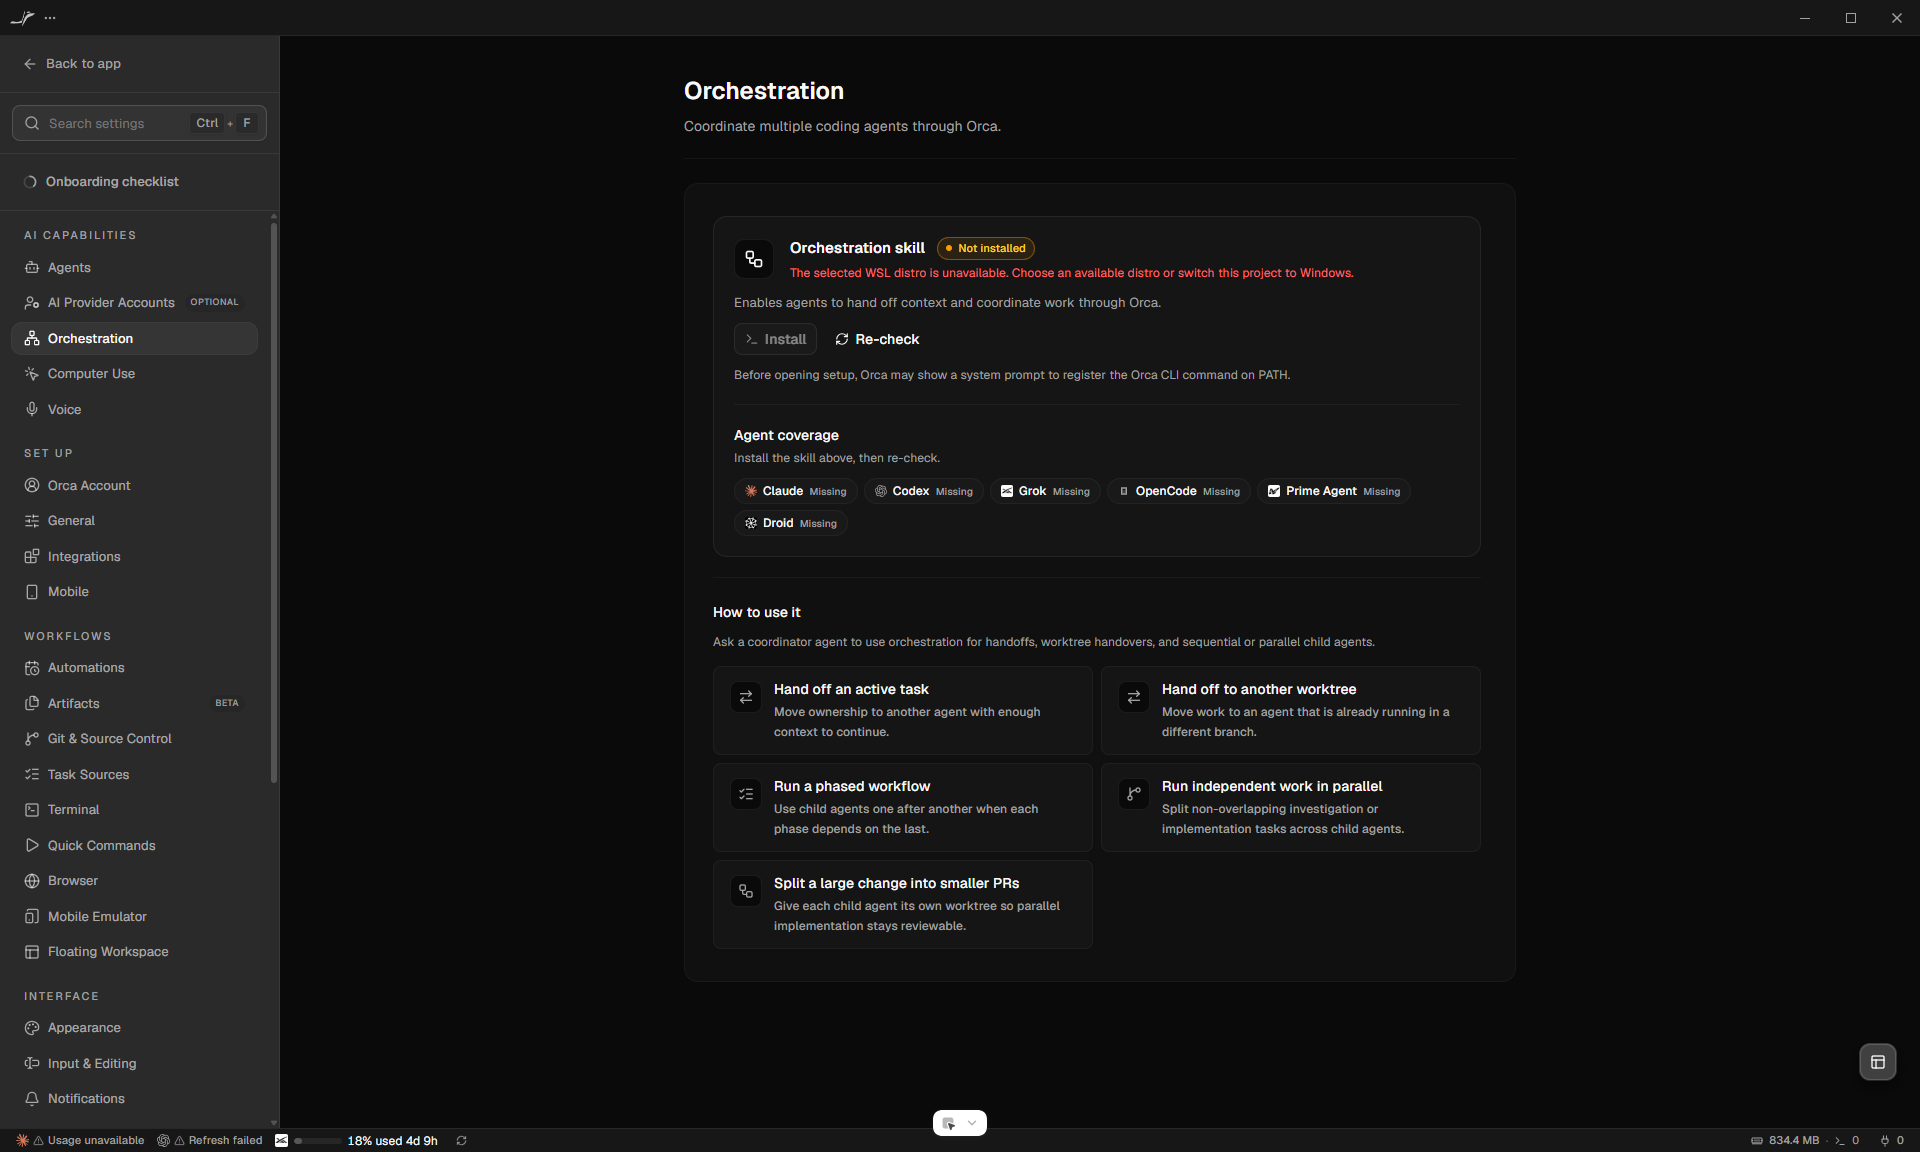Click the Not installed status badge

click(x=986, y=249)
